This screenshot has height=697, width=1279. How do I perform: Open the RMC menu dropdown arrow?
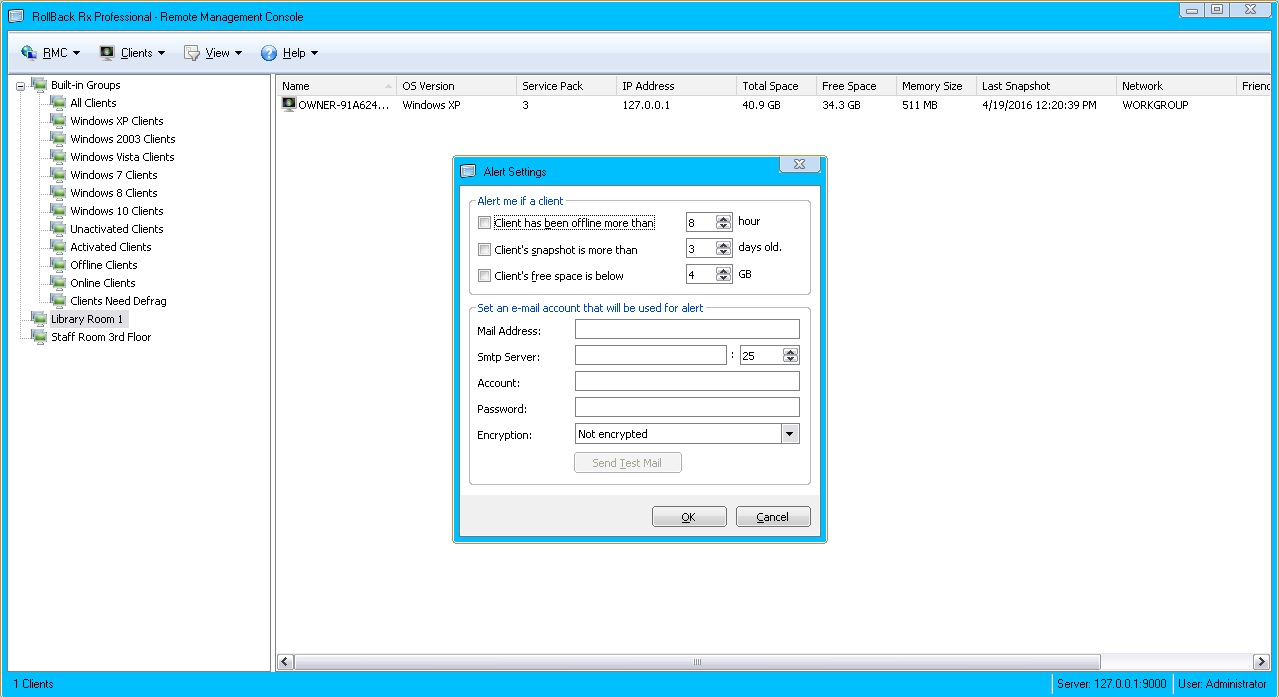76,53
